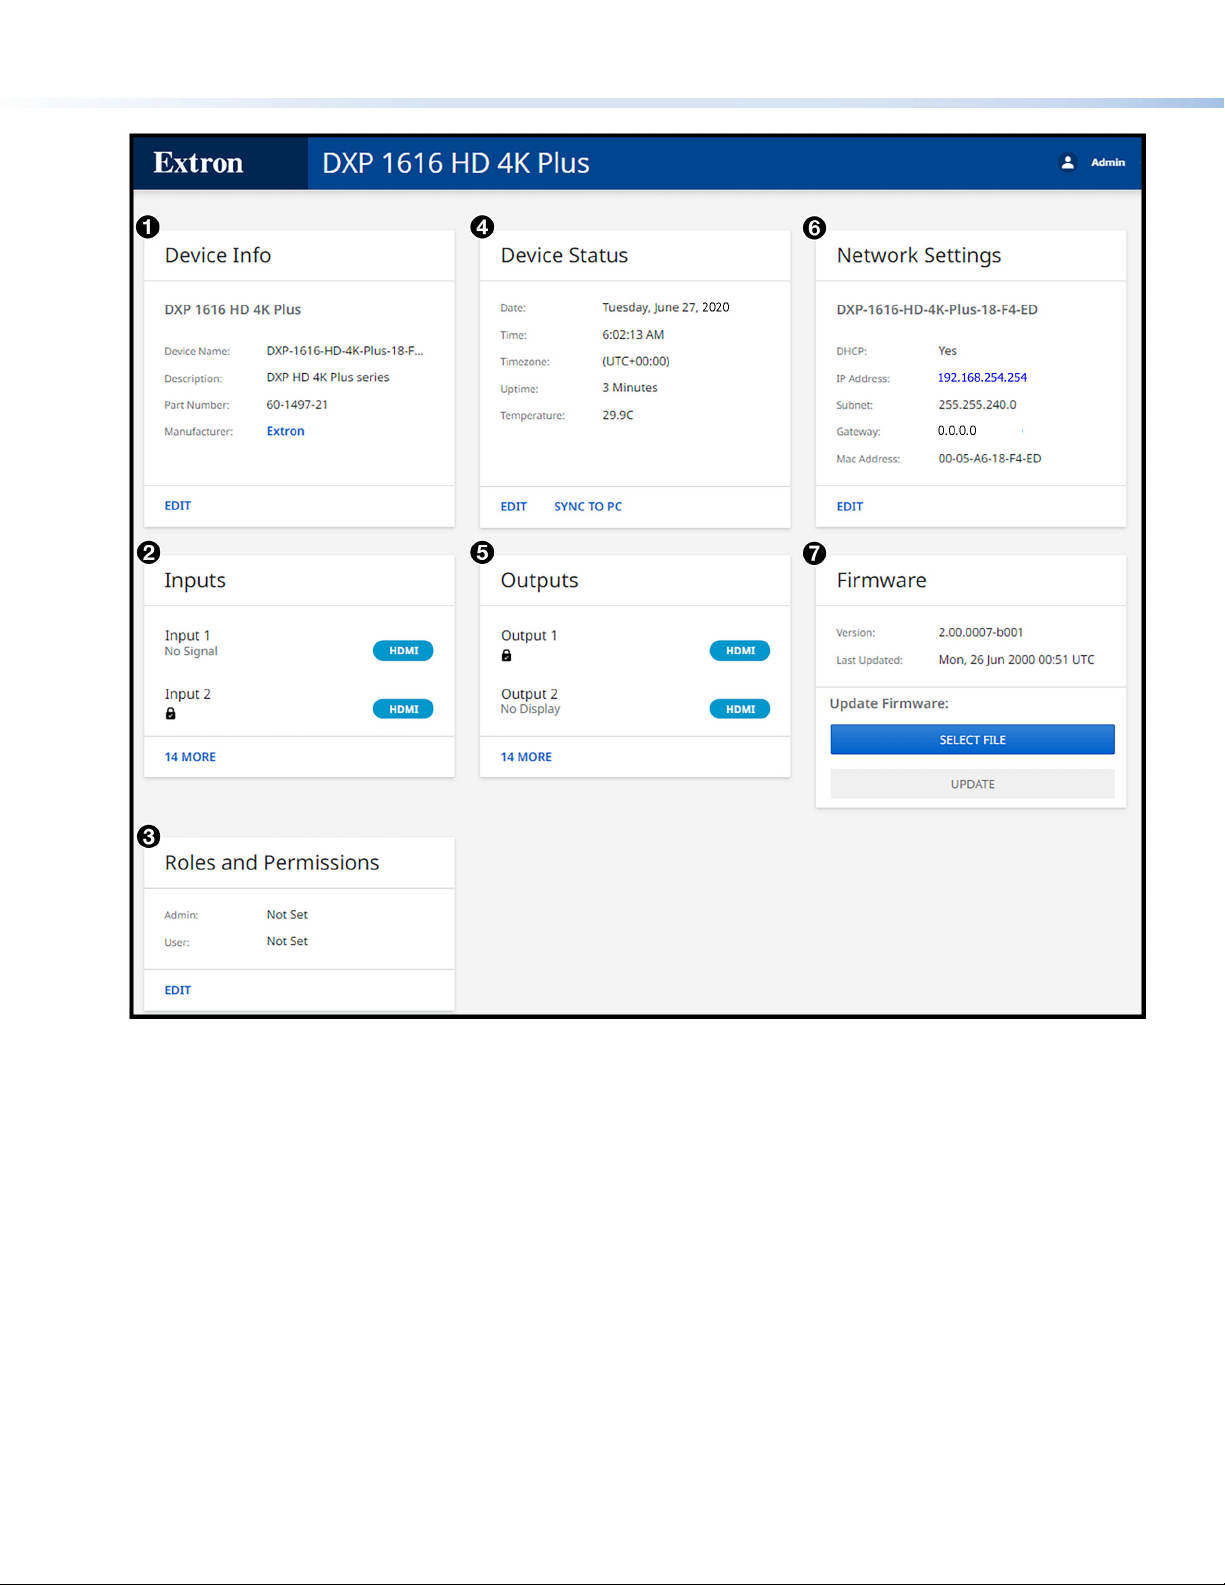
Task: Click date 'Tuesday, June 27, 2020'
Action: [666, 308]
